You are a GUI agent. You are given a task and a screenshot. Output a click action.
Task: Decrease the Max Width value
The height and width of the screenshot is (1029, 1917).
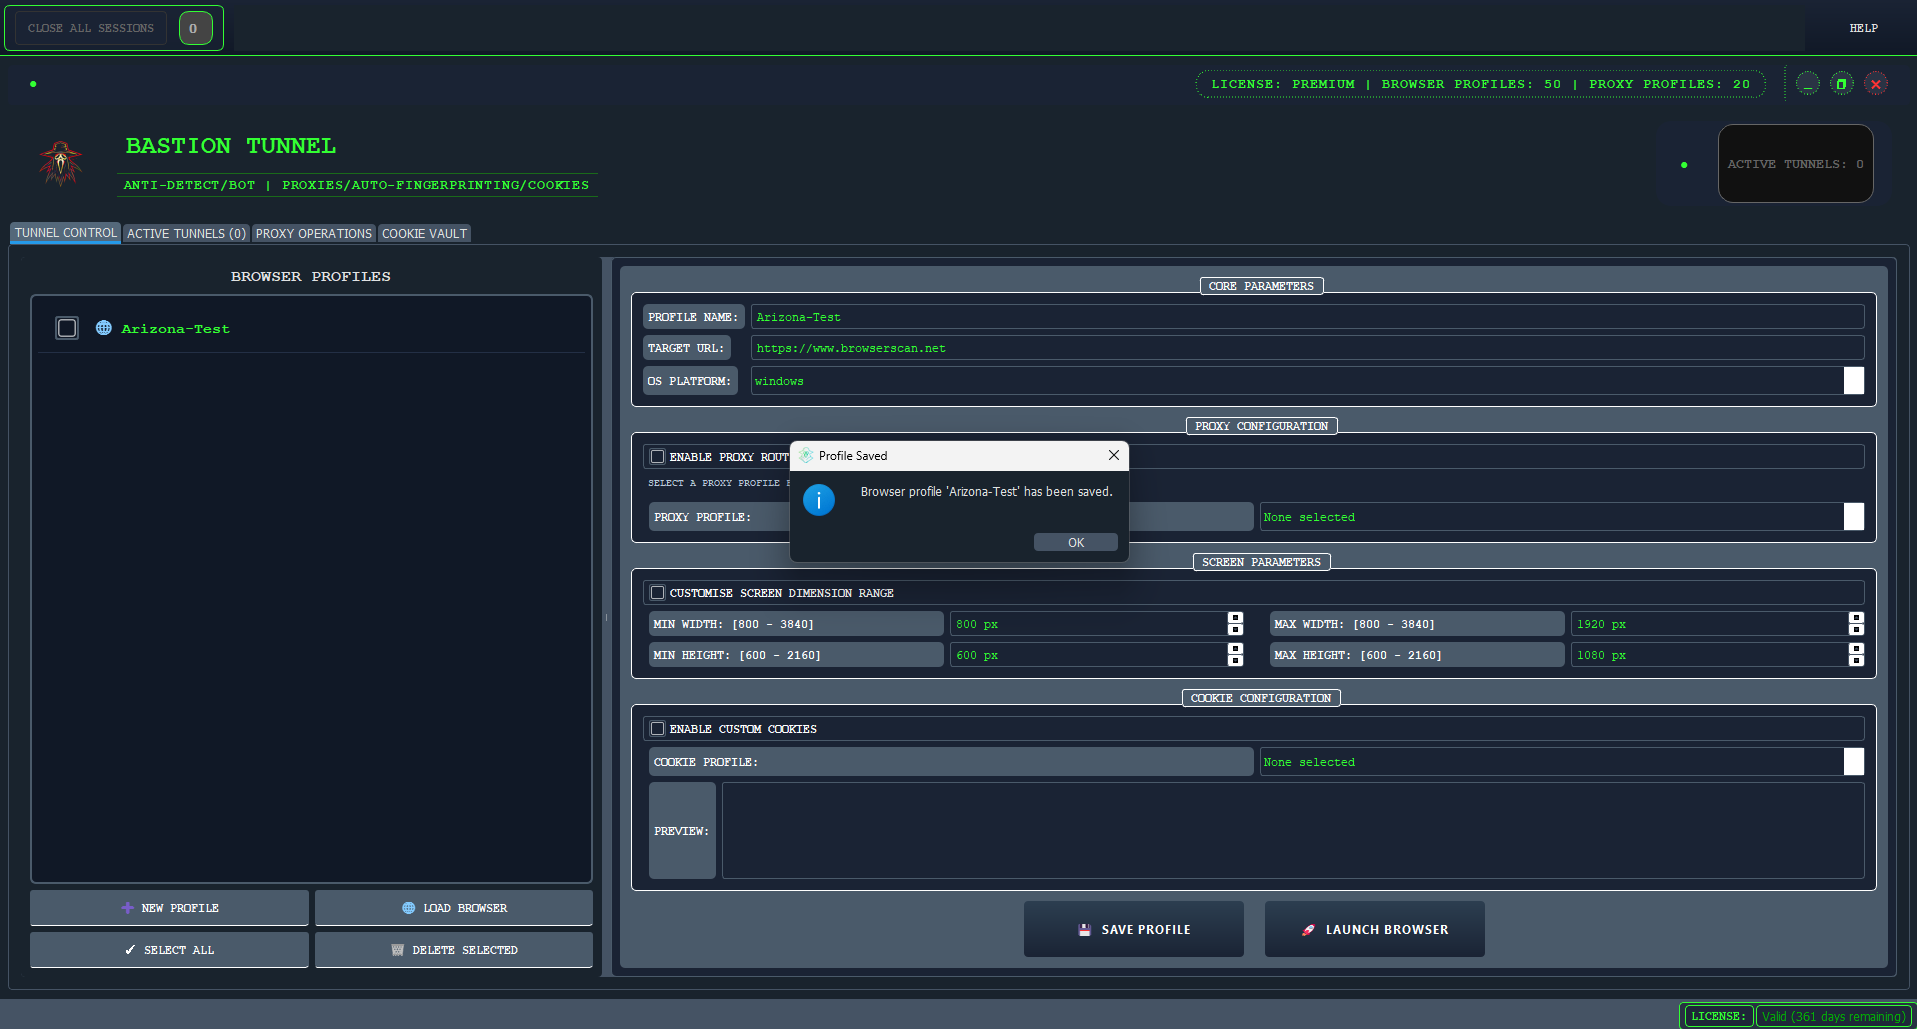tap(1856, 630)
